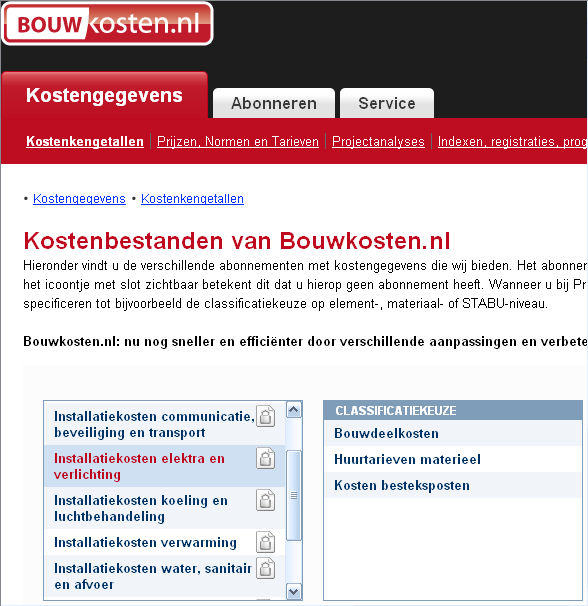Select Installatiekosten water, sanitair en afvoer
This screenshot has height=606, width=588.
point(165,576)
